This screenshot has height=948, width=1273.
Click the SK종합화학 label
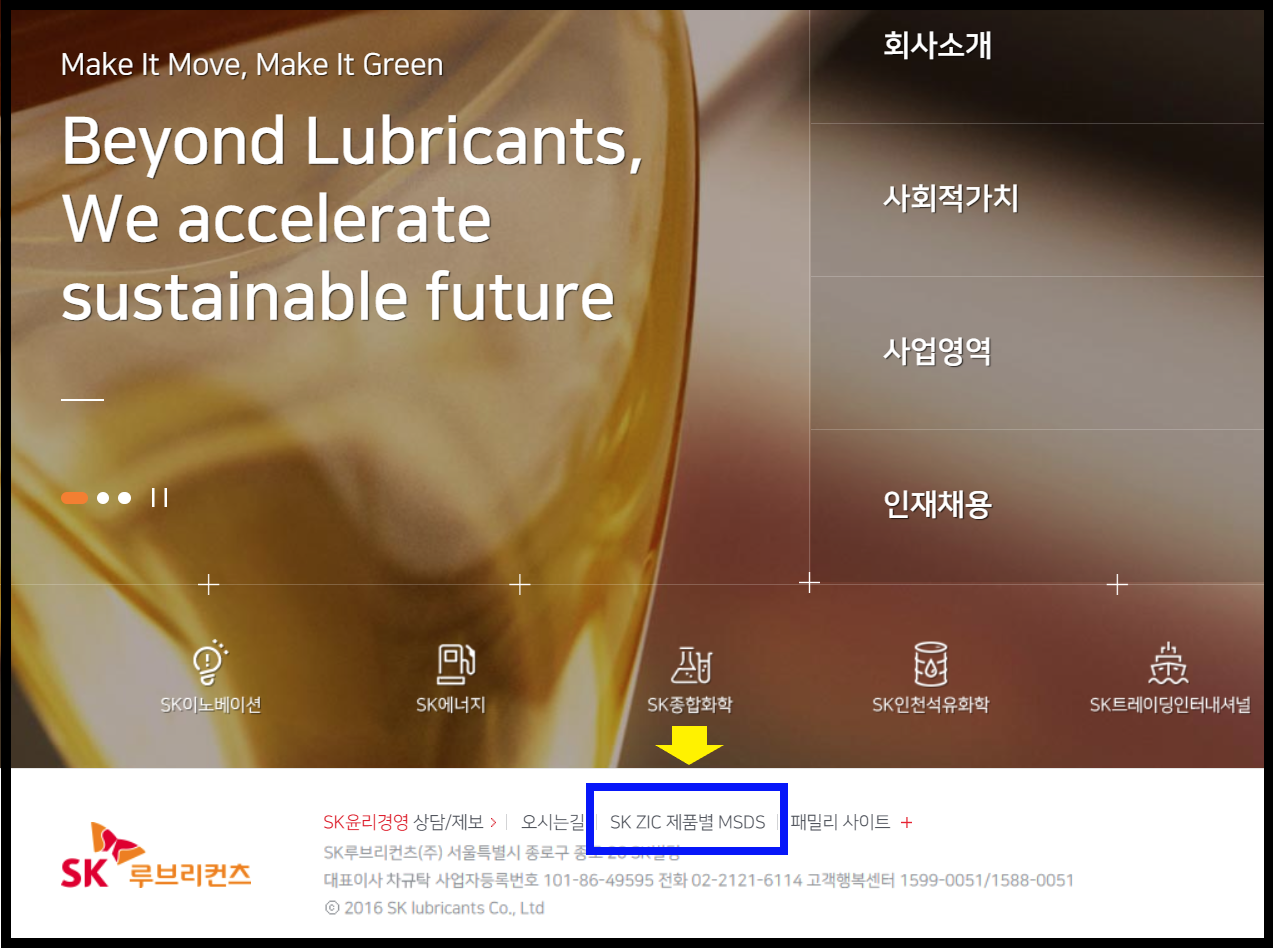click(690, 705)
